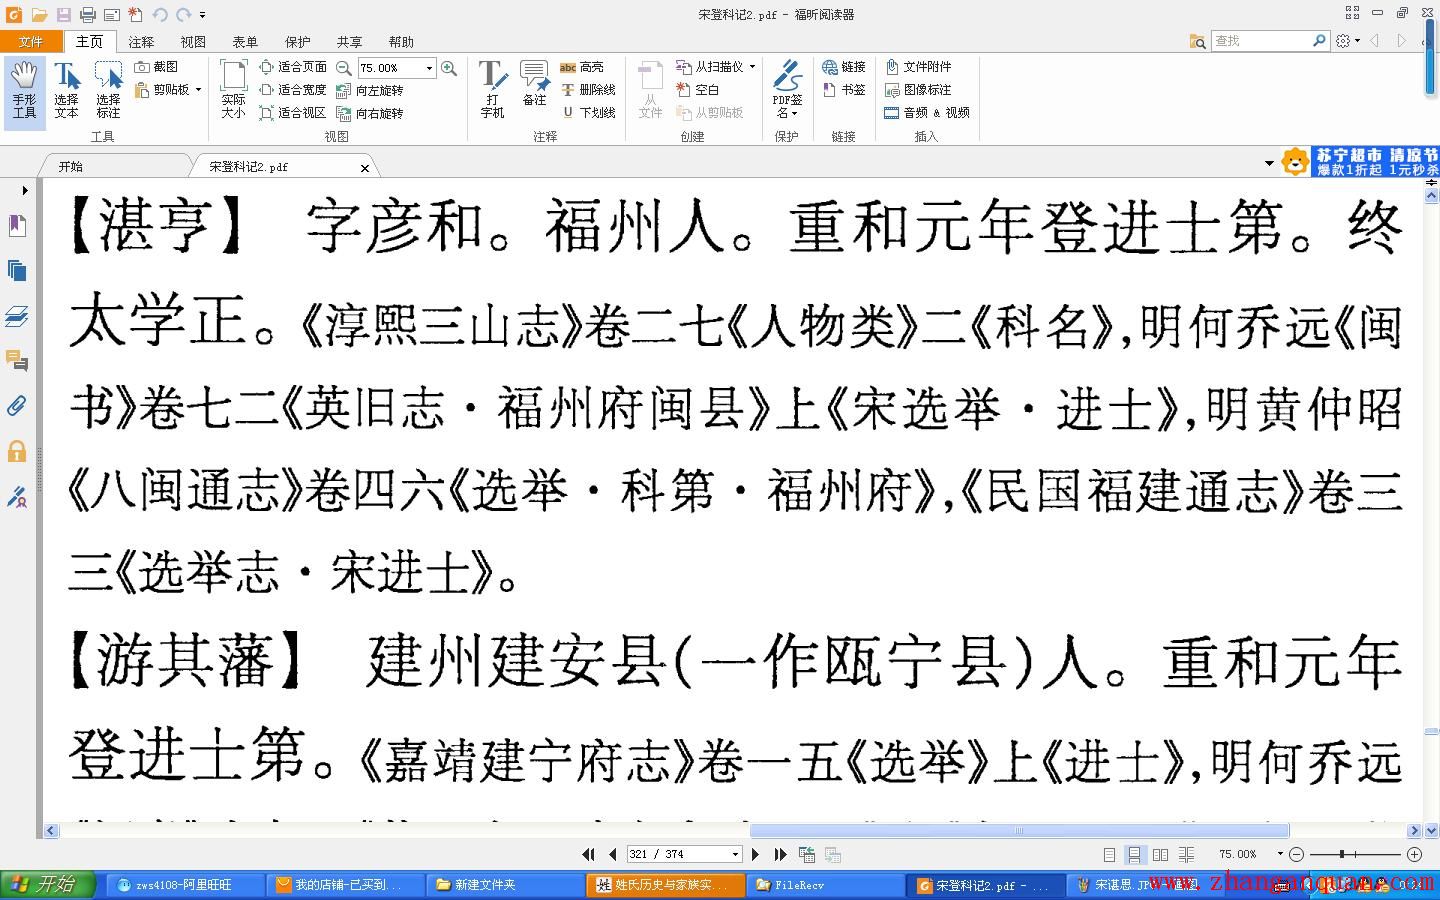Expand the quick access toolbar customize arrow
The height and width of the screenshot is (900, 1440).
202,15
